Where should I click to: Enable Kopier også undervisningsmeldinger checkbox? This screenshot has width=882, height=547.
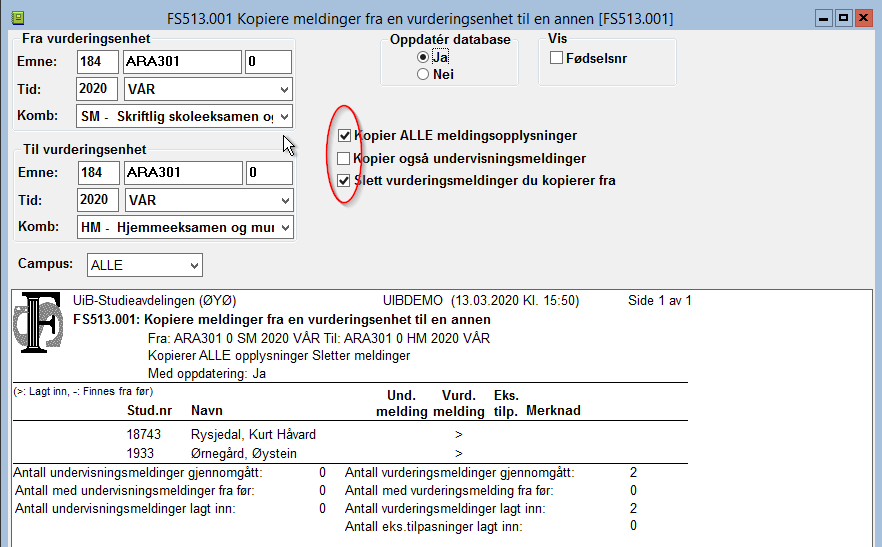coord(344,158)
